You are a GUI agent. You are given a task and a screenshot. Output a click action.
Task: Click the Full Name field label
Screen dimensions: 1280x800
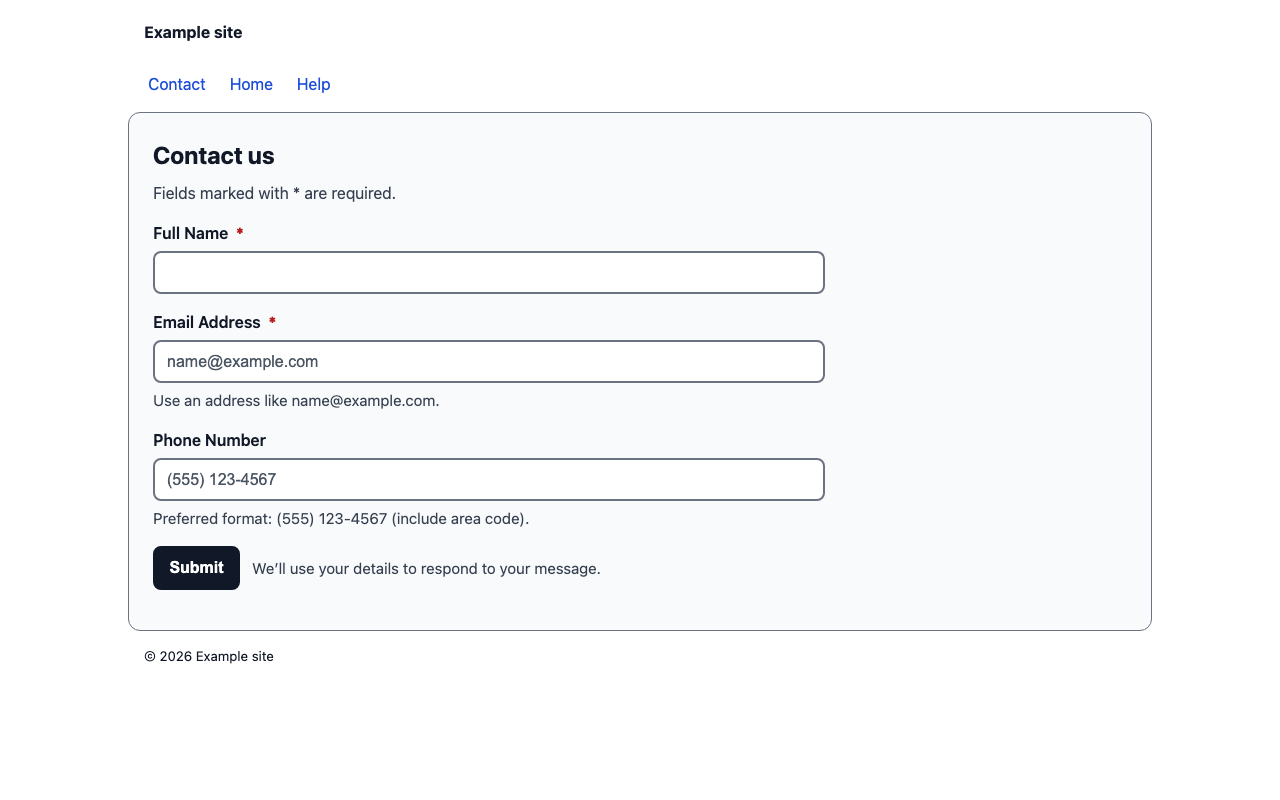(x=190, y=233)
